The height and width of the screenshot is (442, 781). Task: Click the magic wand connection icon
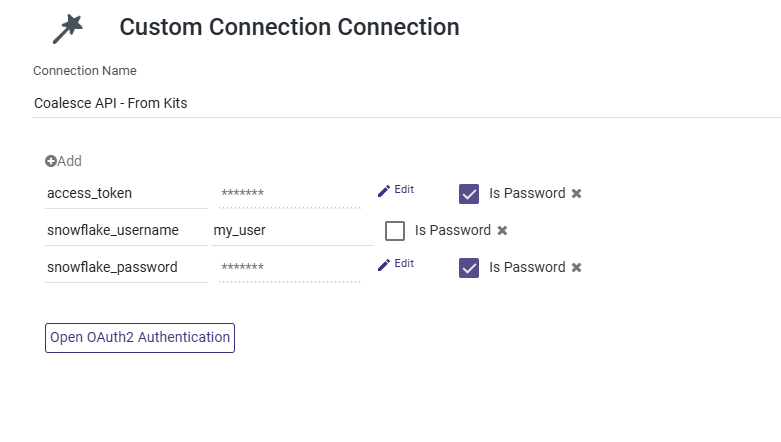(67, 29)
